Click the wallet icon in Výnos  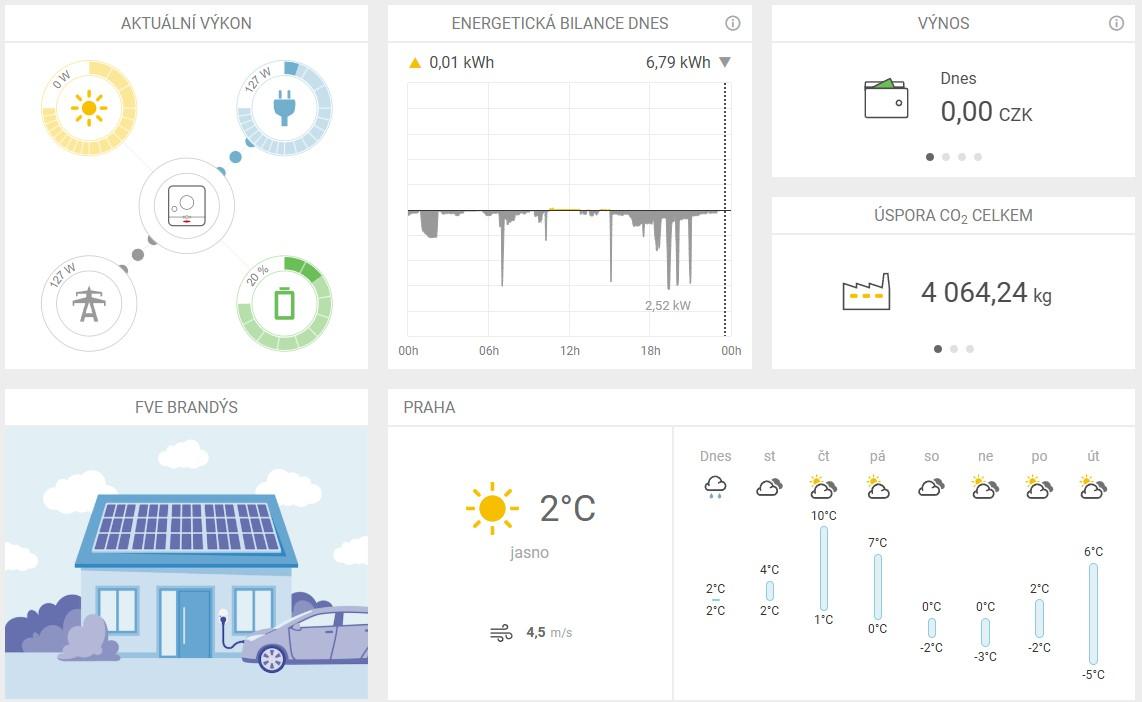tap(886, 99)
